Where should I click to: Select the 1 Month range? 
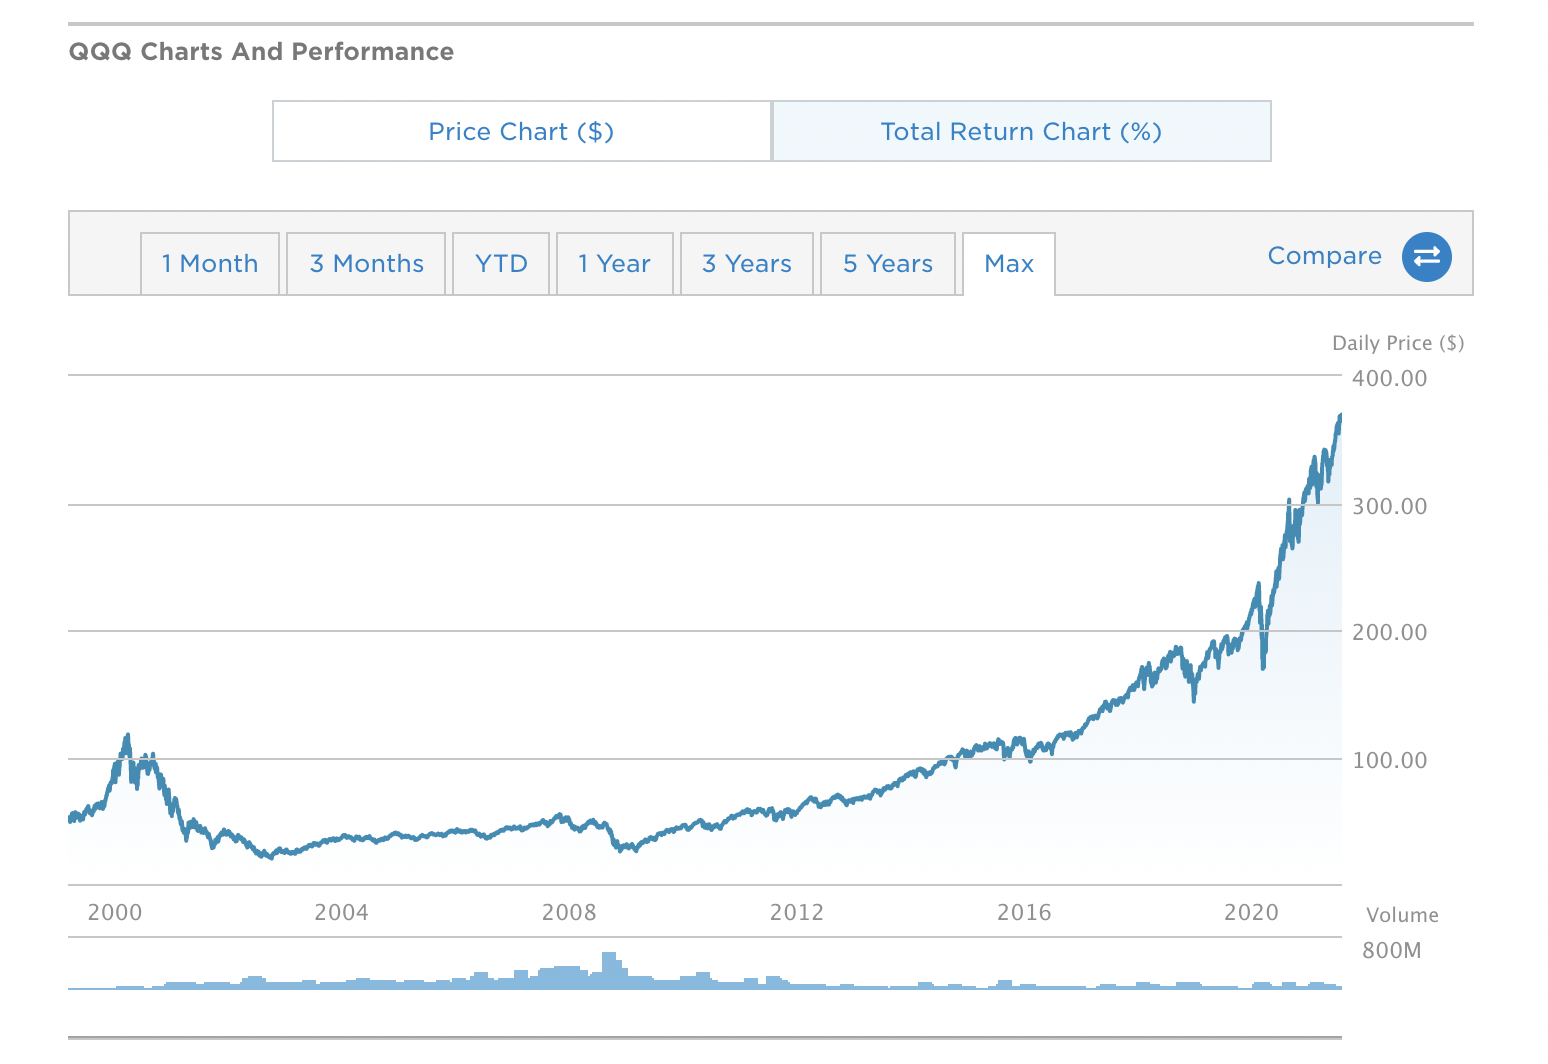click(x=210, y=264)
